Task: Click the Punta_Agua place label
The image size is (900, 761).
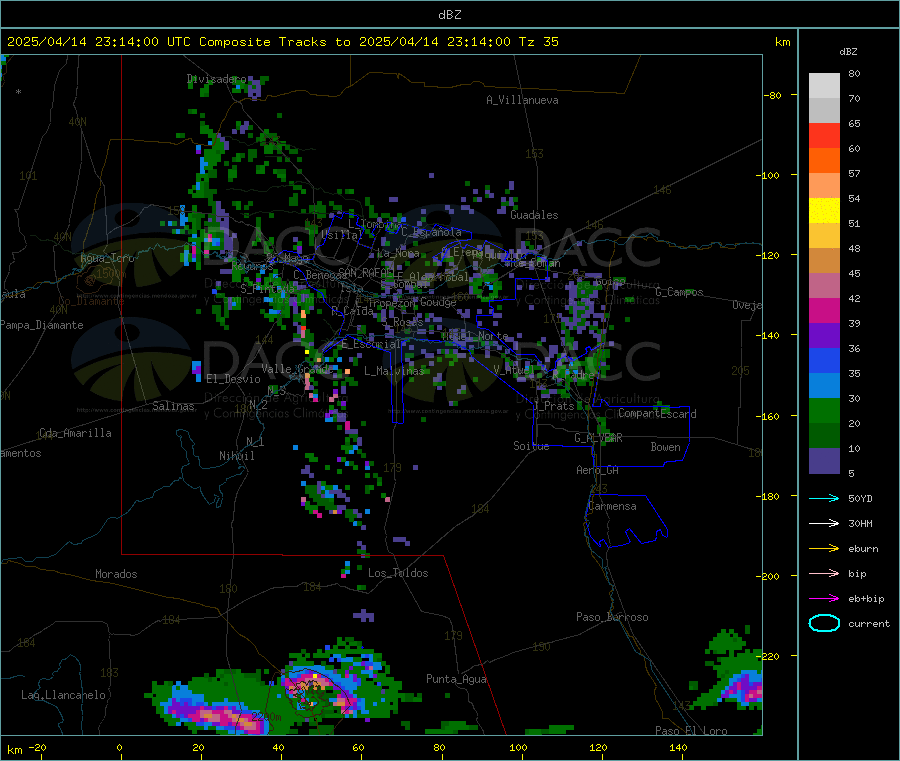Action: point(456,679)
